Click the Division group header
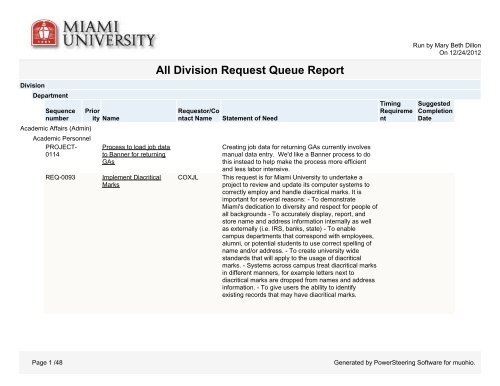Image resolution: width=500 pixels, height=386 pixels. [32, 85]
